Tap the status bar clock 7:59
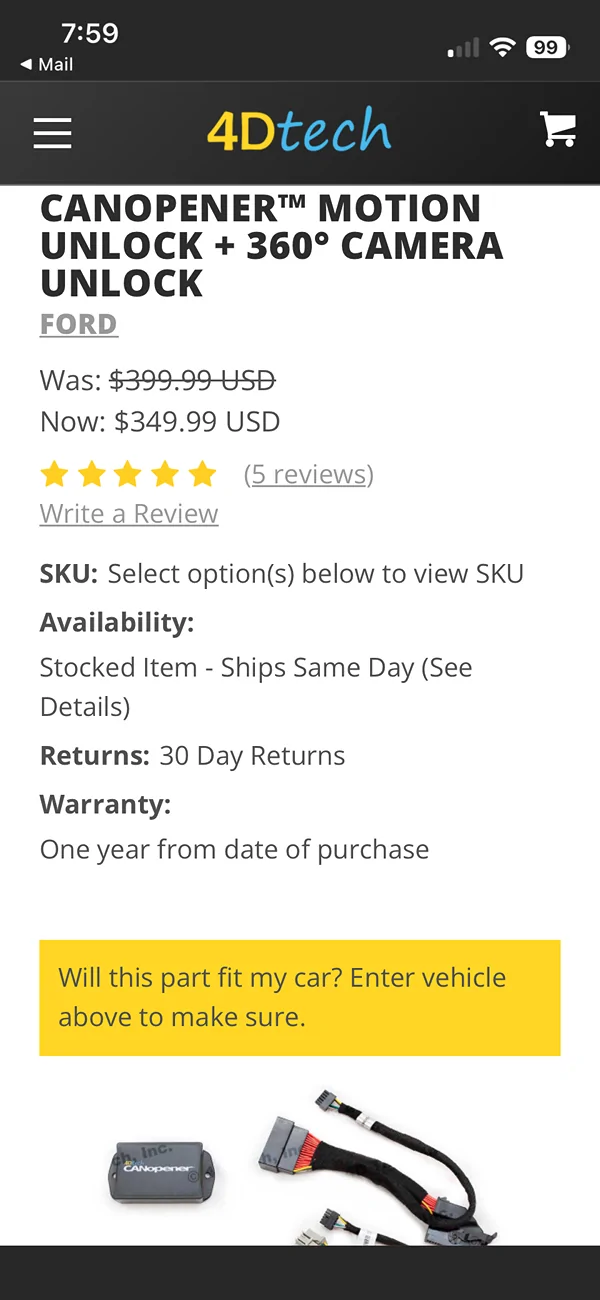Image resolution: width=600 pixels, height=1300 pixels. click(x=90, y=33)
